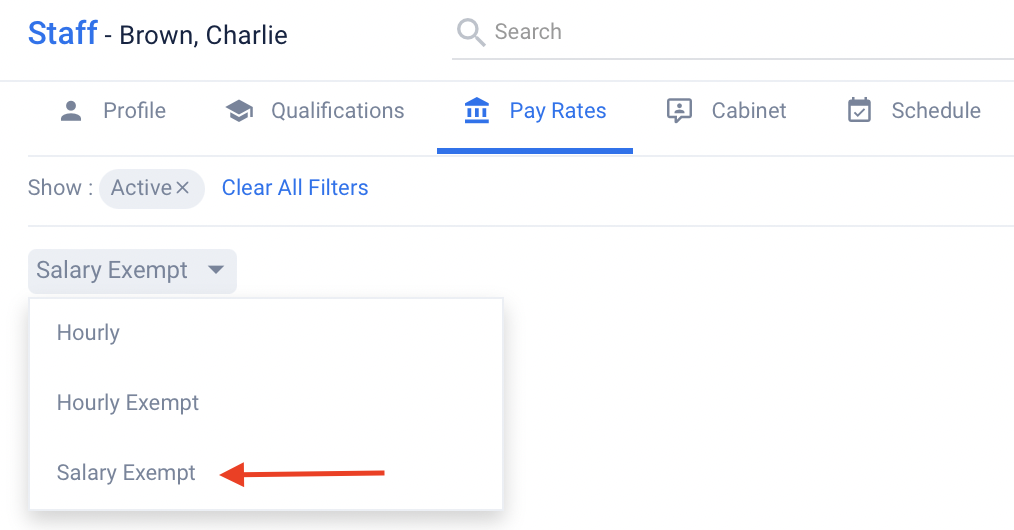Image resolution: width=1014 pixels, height=530 pixels.
Task: Click the person icon beside Profile
Action: tap(71, 111)
